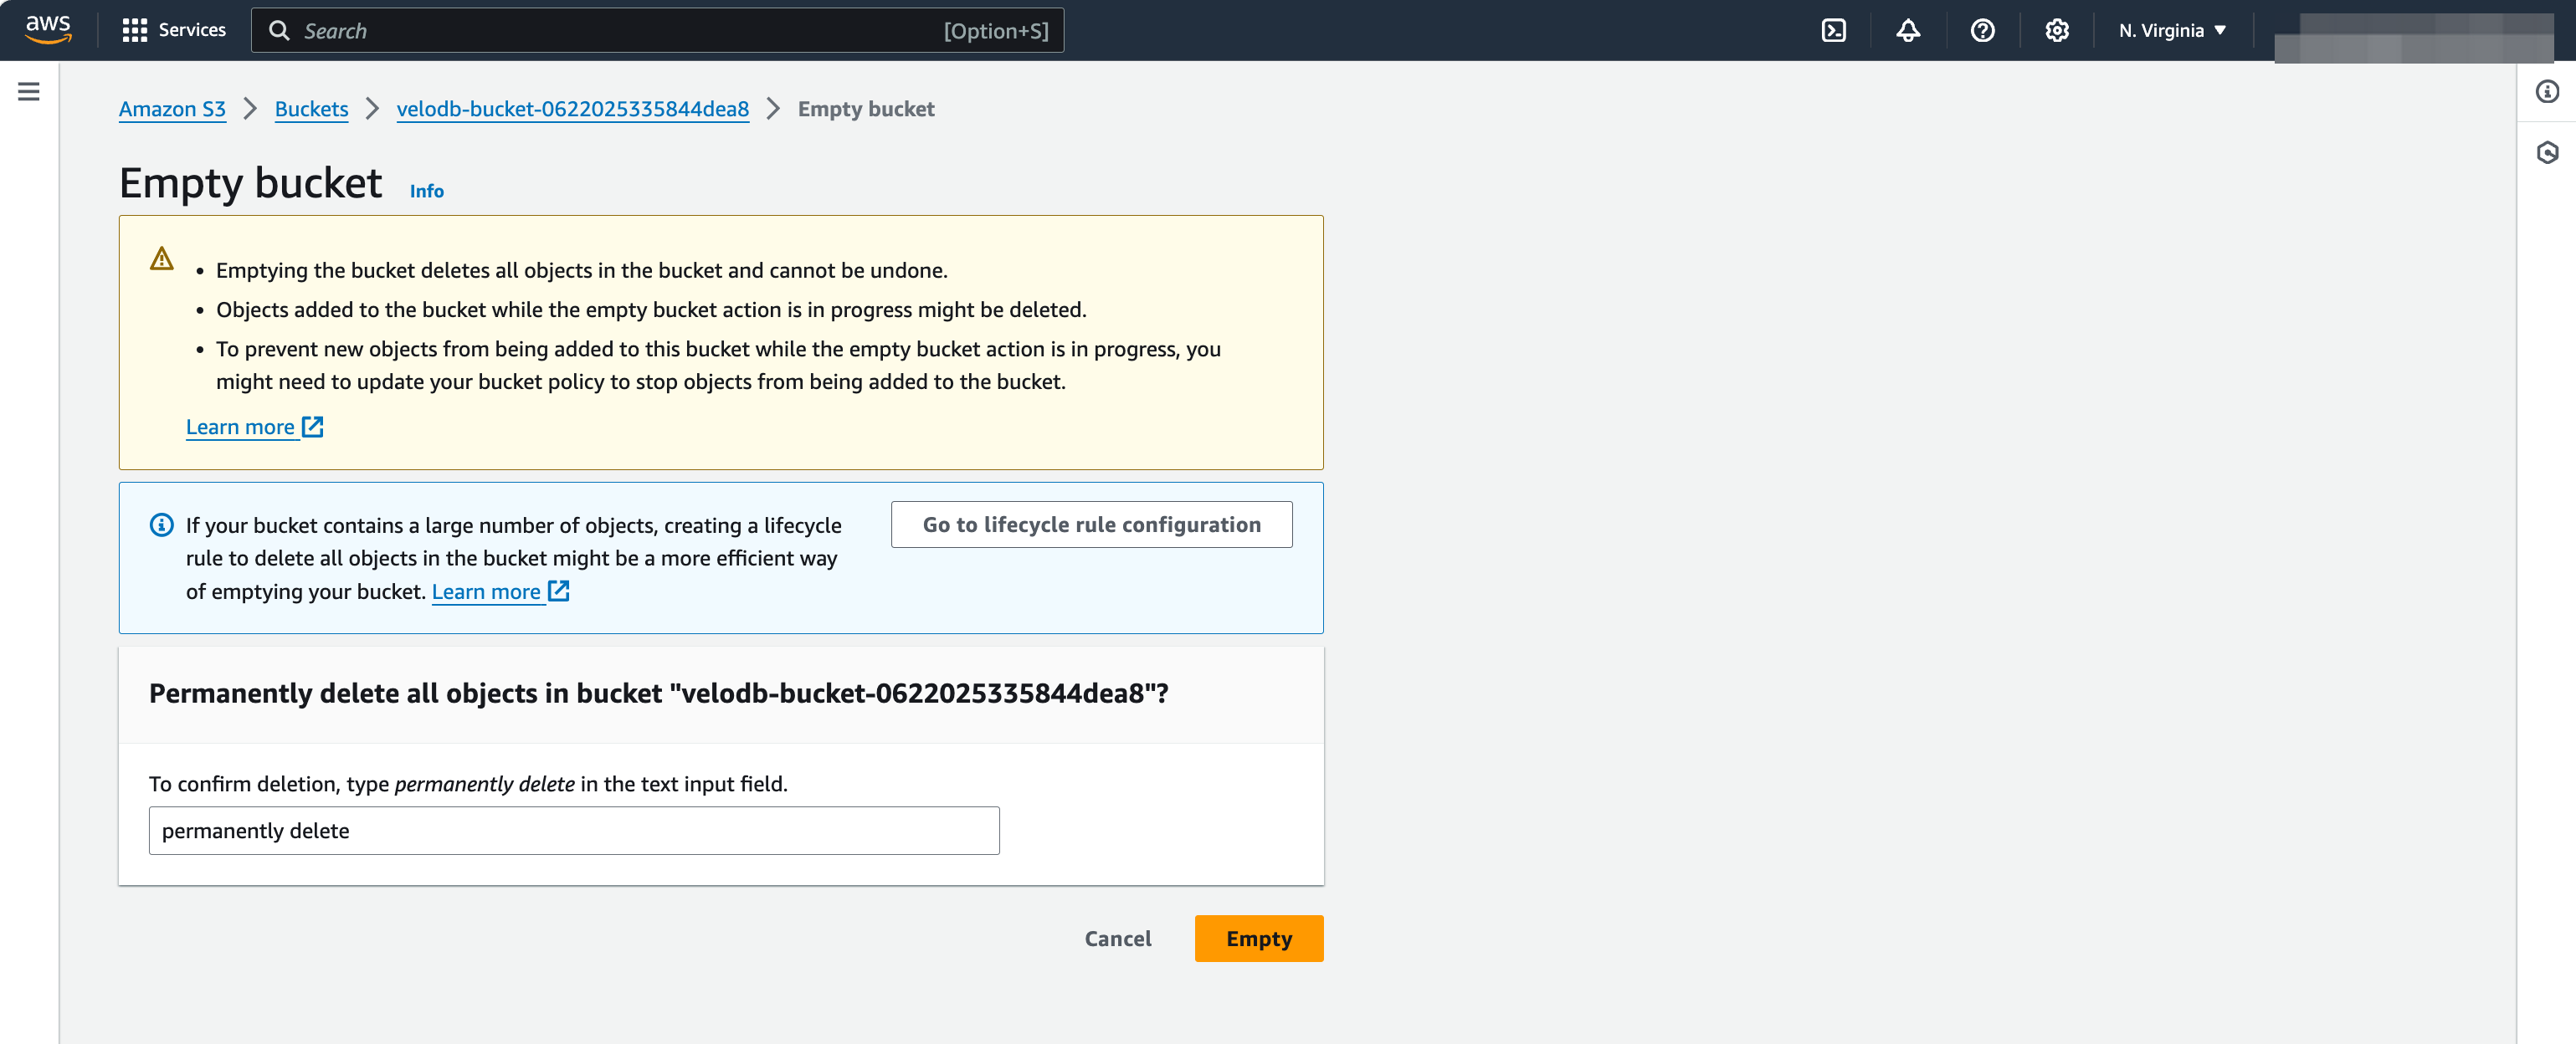Click the AWS logo home icon
The height and width of the screenshot is (1044, 2576).
47,29
